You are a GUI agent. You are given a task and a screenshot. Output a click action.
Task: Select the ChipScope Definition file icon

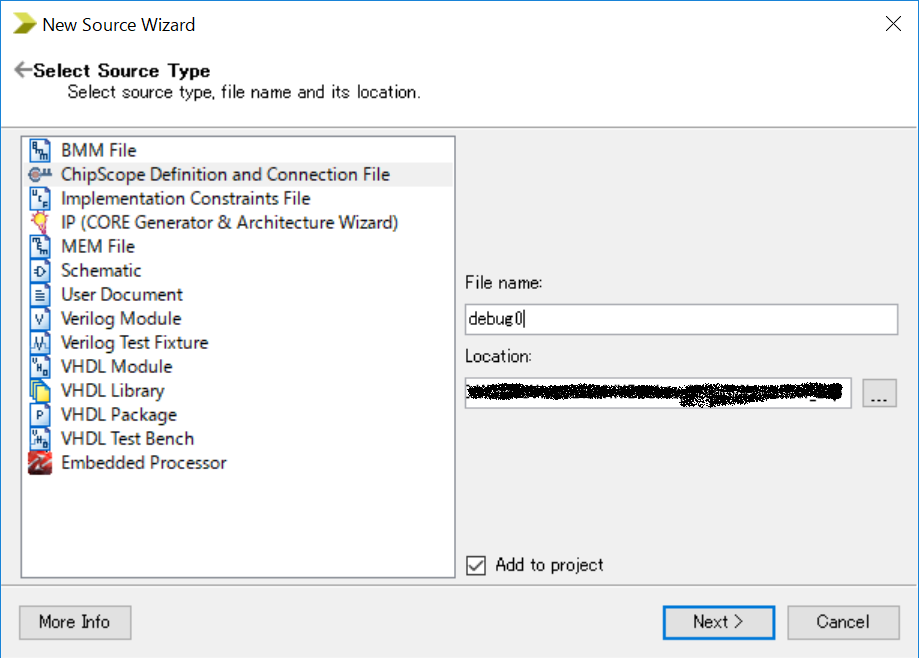click(40, 175)
